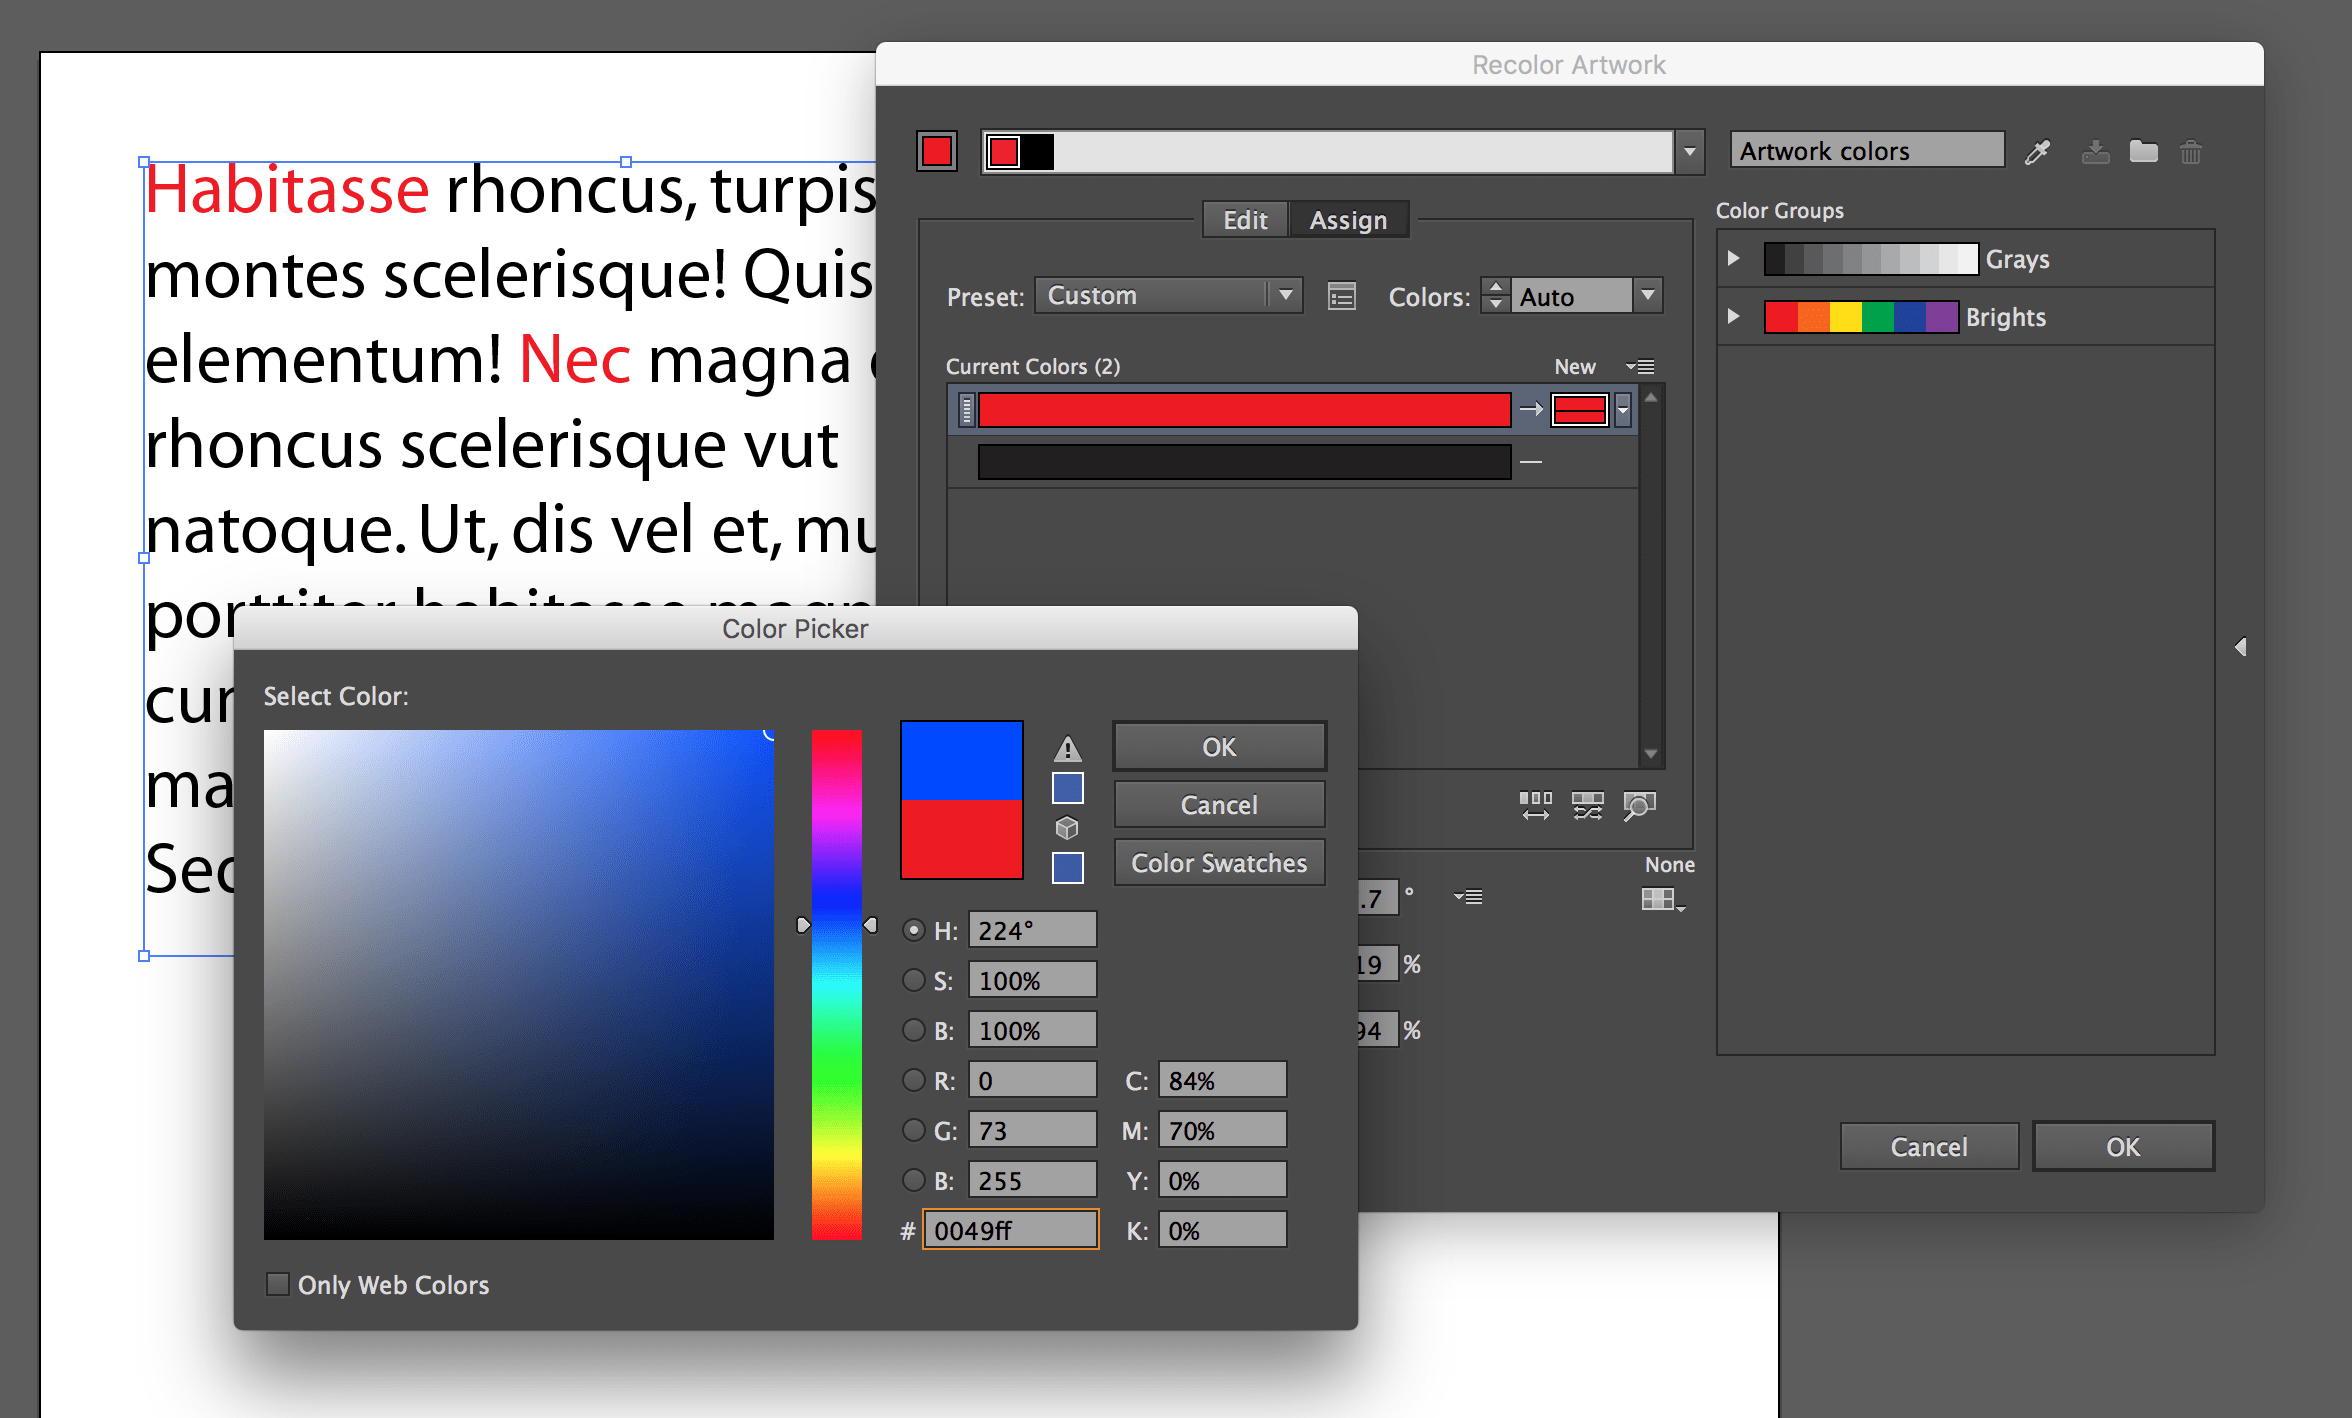2352x1418 pixels.
Task: Open the Colors dropdown set to Auto
Action: 1647,295
